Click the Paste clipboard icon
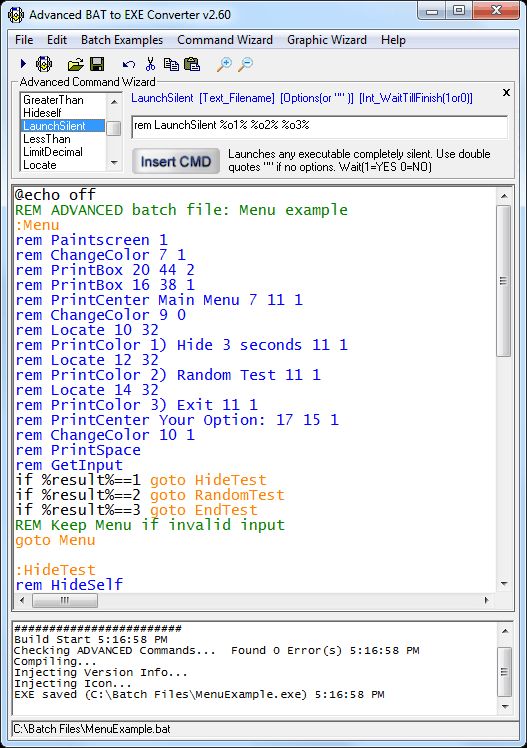 (192, 64)
